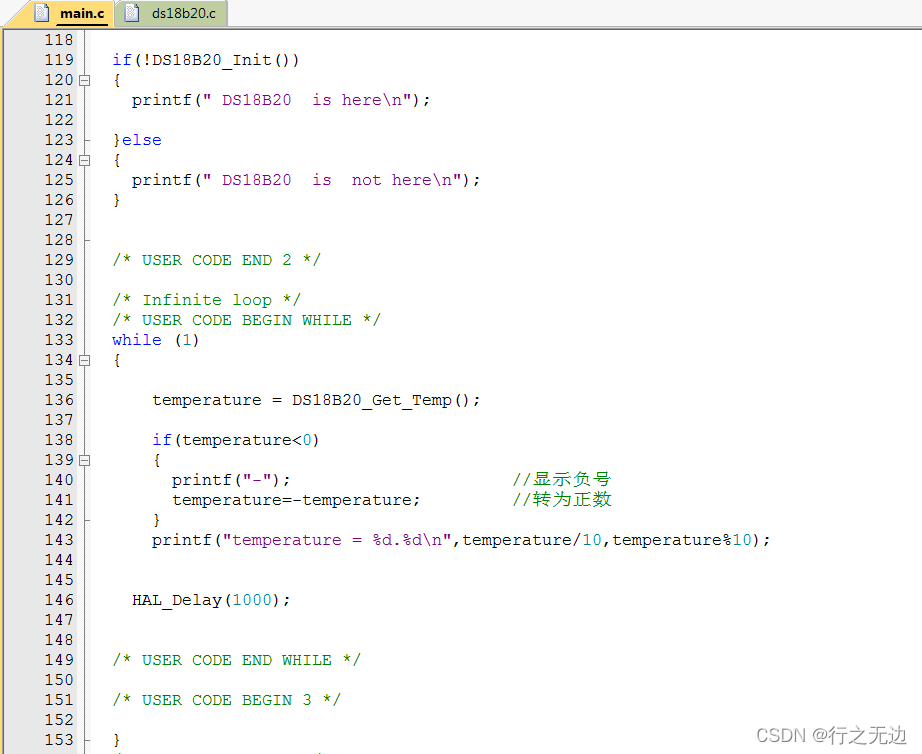The width and height of the screenshot is (922, 754).
Task: Collapse the code block at line 120
Action: click(x=85, y=80)
